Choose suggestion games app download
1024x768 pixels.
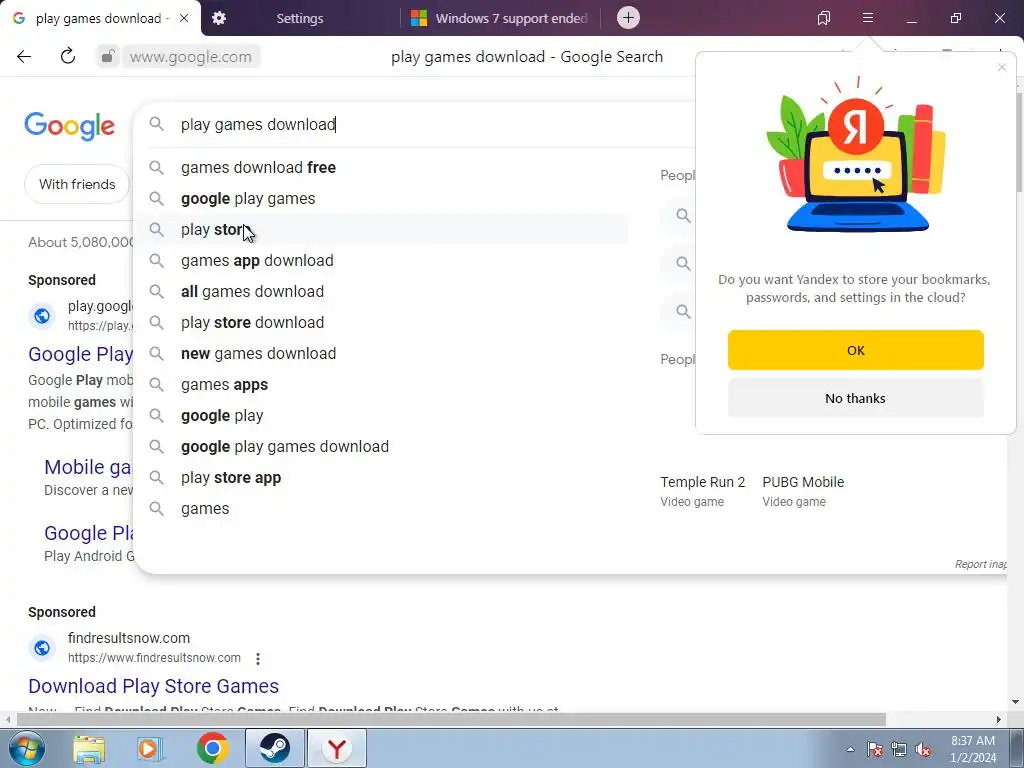pyautogui.click(x=383, y=261)
